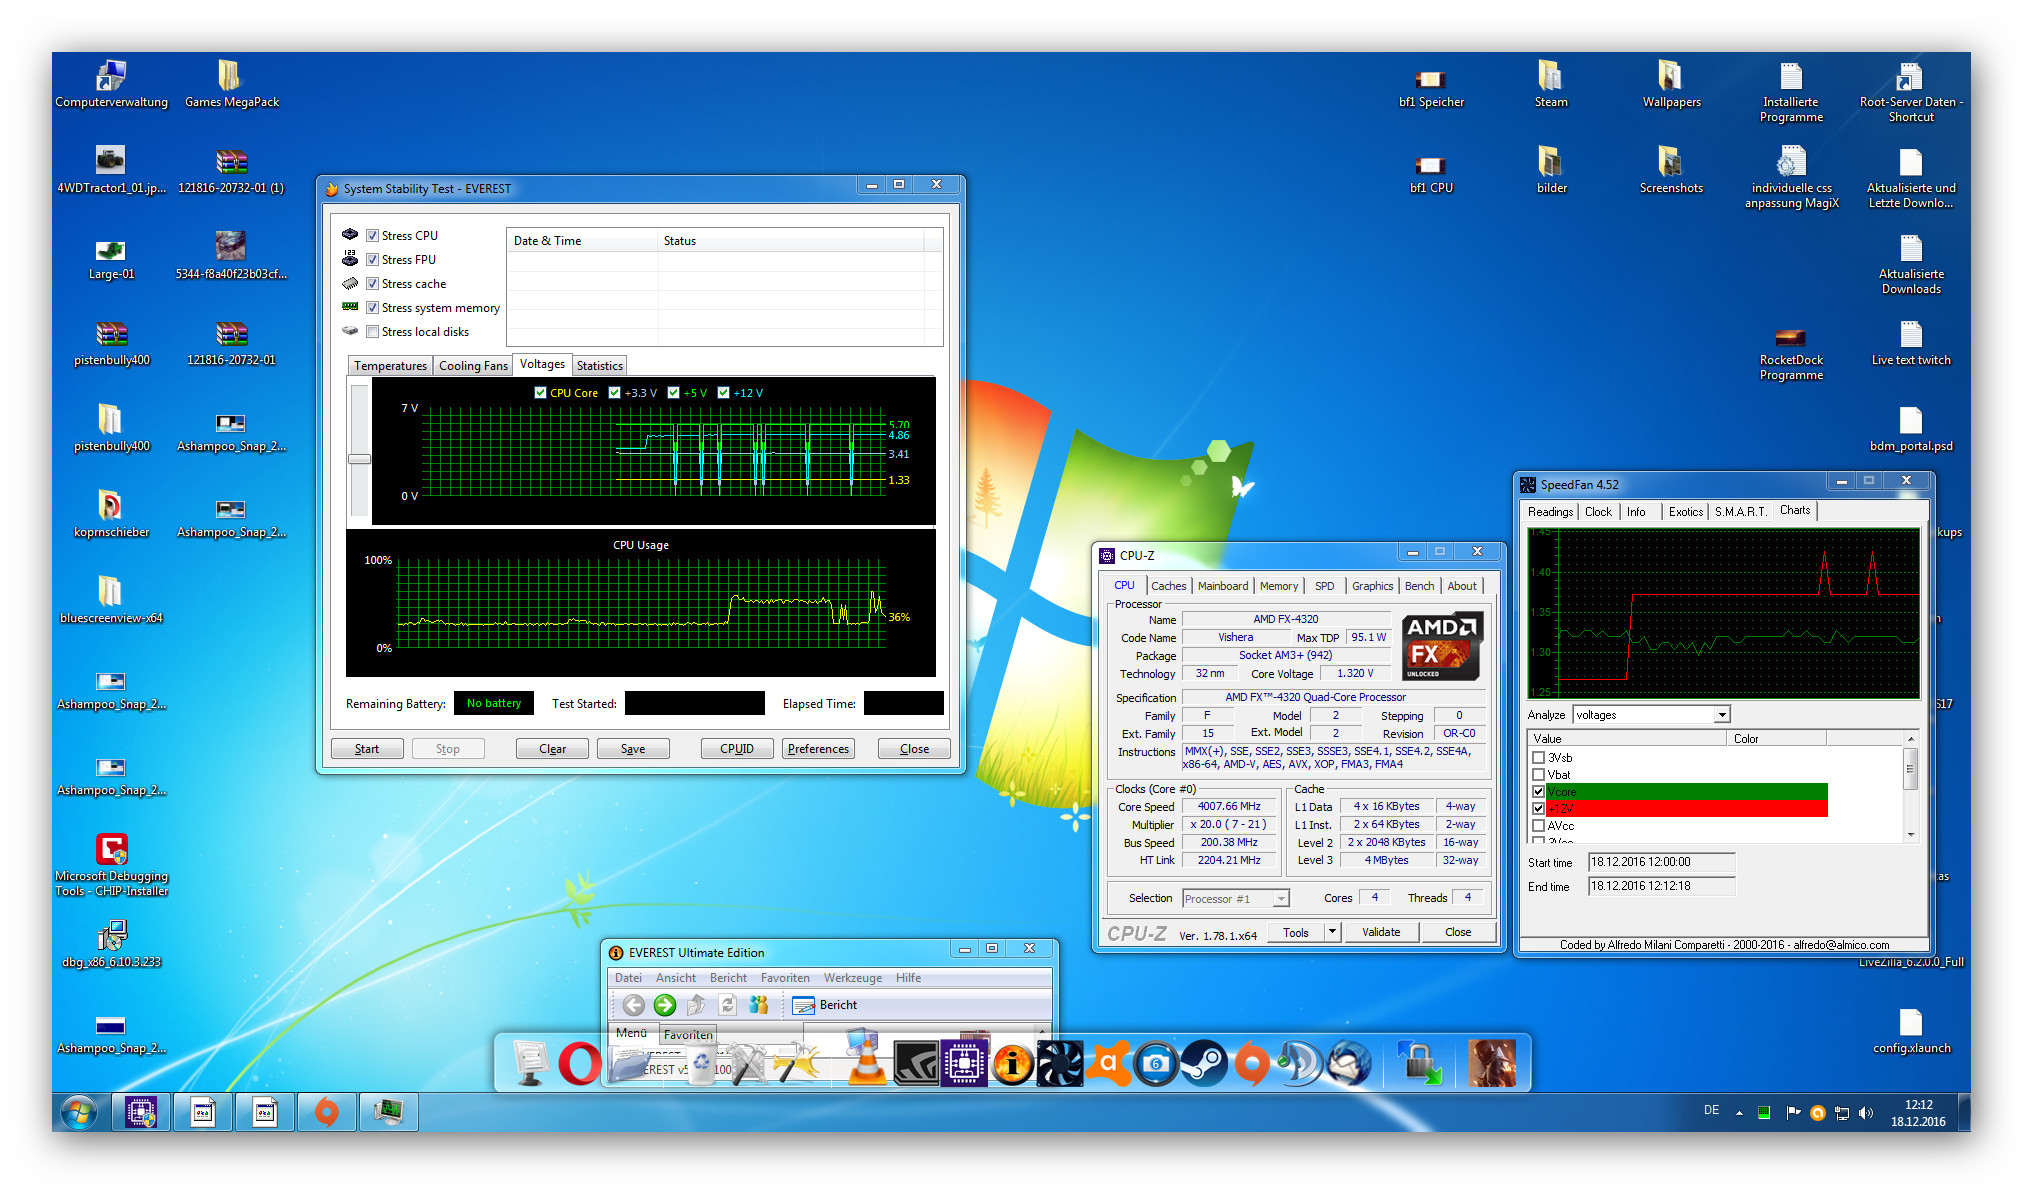
Task: Open the Thunderbird mail icon in the dock
Action: tap(1347, 1064)
